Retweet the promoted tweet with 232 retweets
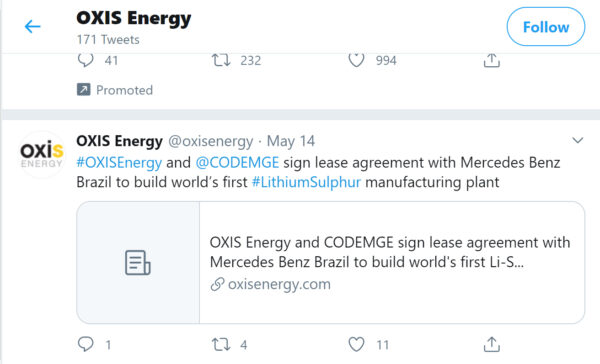 click(x=221, y=60)
